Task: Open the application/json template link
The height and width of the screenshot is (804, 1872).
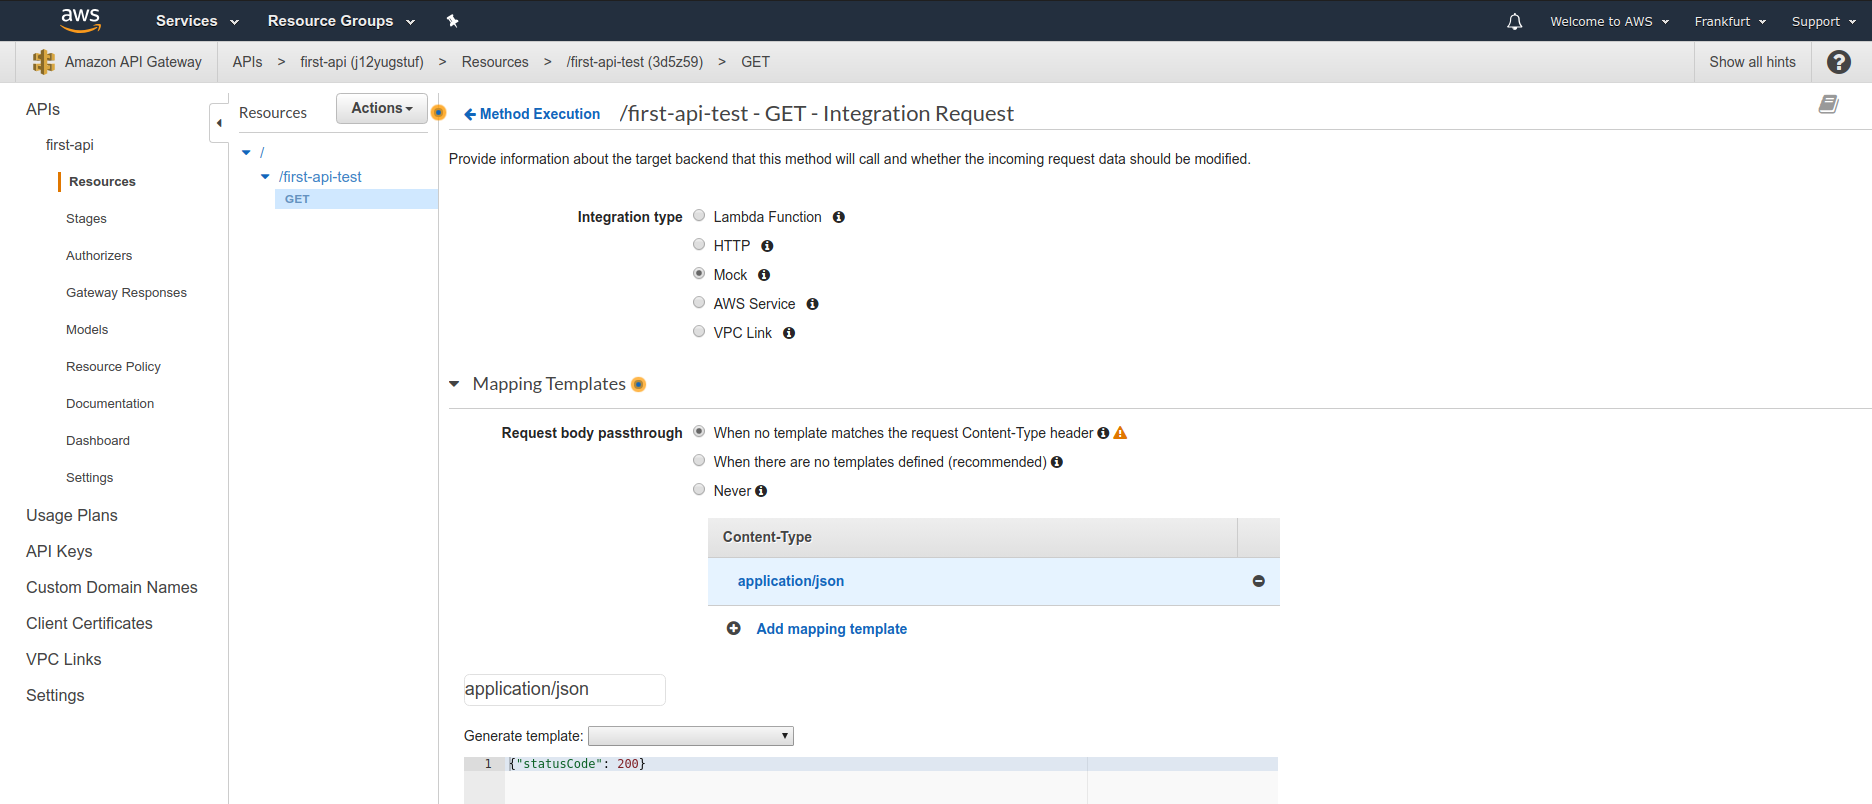Action: [791, 581]
